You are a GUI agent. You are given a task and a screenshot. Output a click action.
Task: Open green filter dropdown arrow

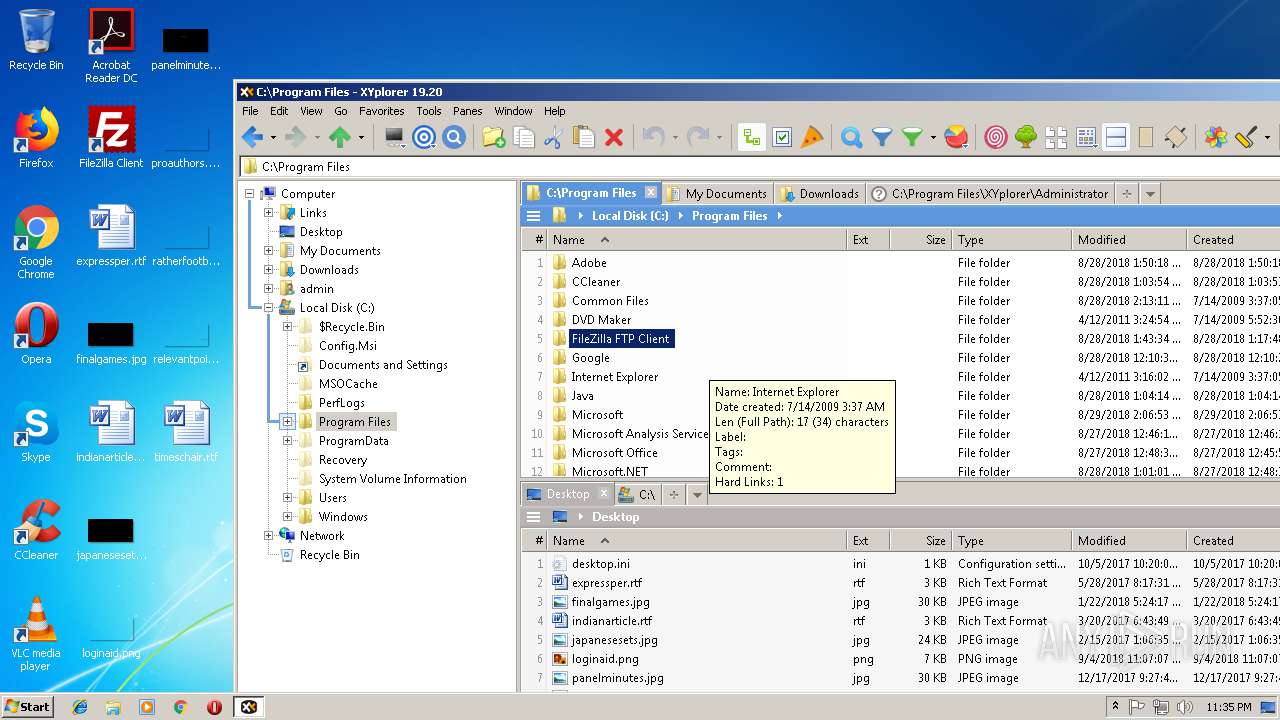(933, 138)
